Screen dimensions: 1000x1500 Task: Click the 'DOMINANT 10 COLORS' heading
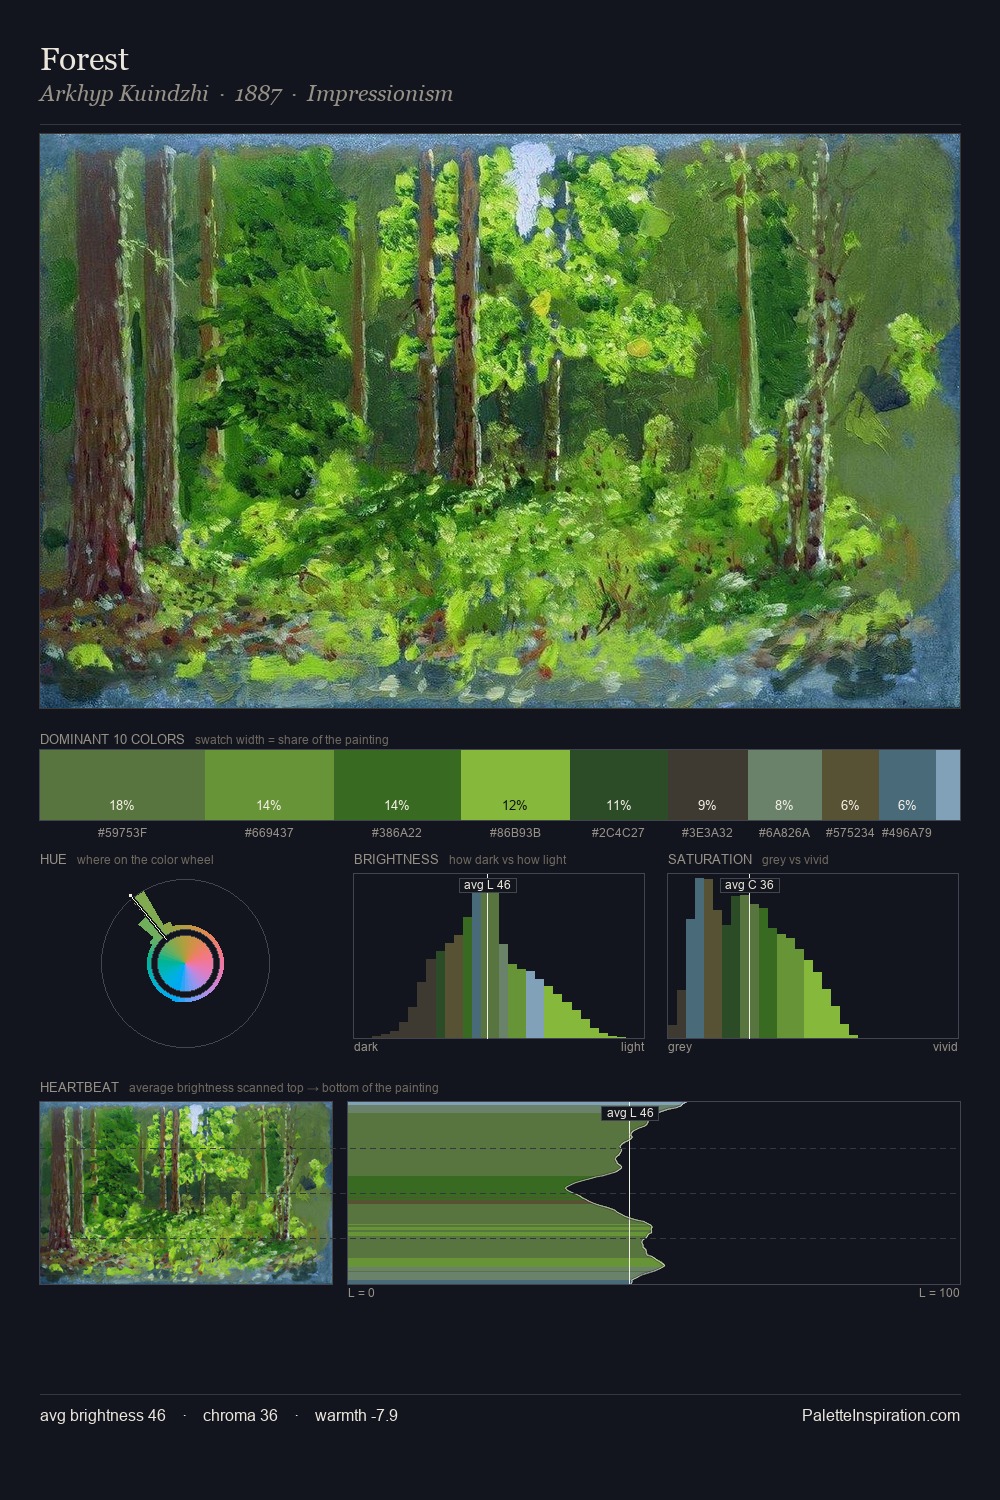(112, 739)
